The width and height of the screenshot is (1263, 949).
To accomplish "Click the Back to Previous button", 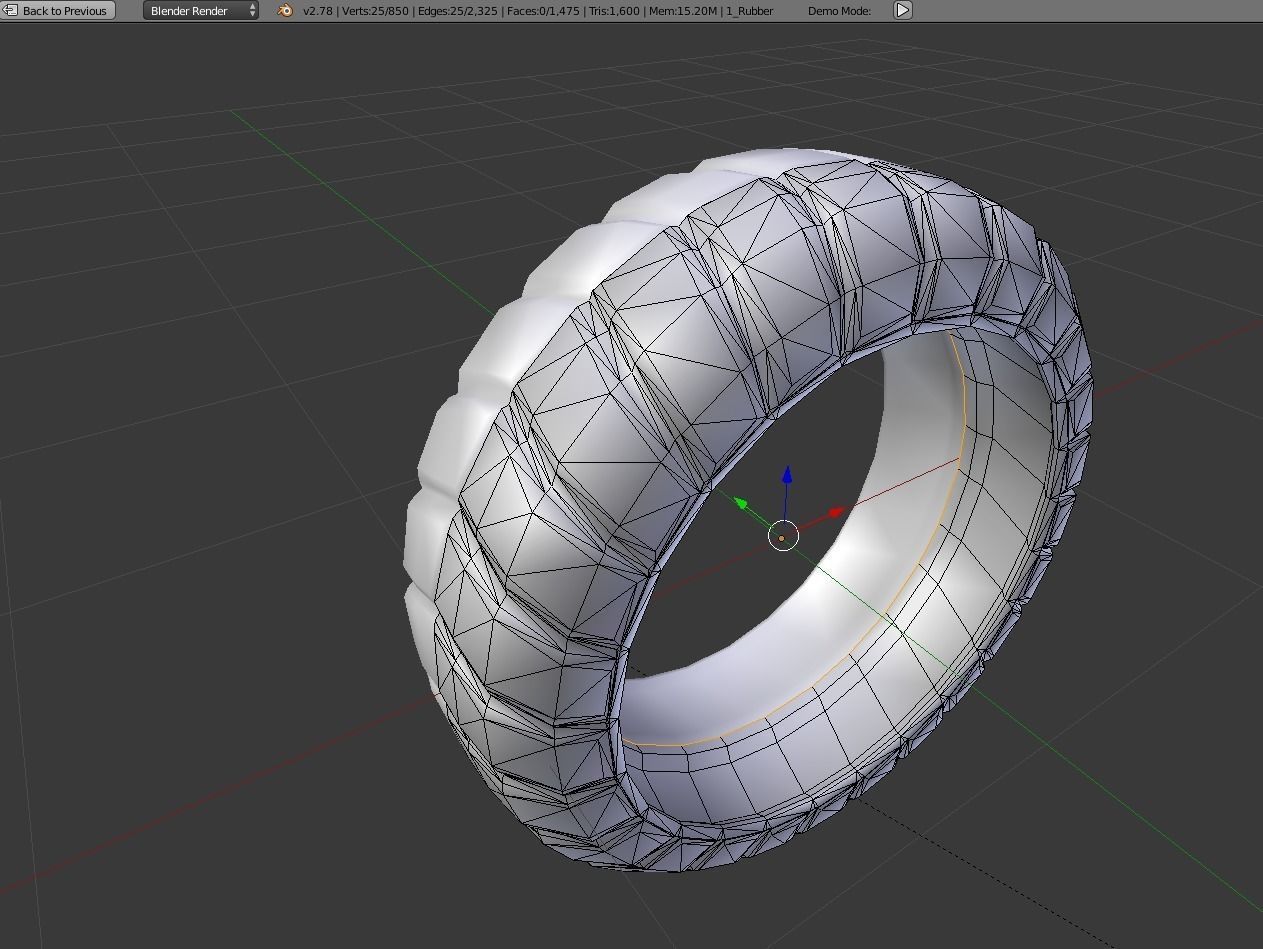I will (59, 10).
